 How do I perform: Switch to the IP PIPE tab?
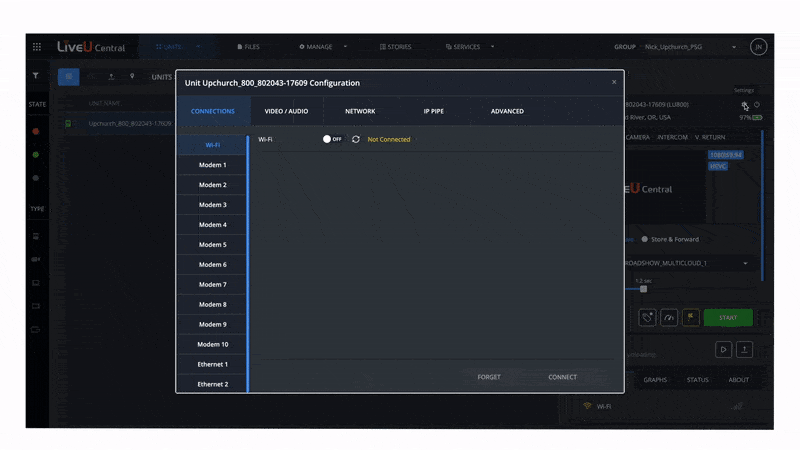[x=434, y=111]
